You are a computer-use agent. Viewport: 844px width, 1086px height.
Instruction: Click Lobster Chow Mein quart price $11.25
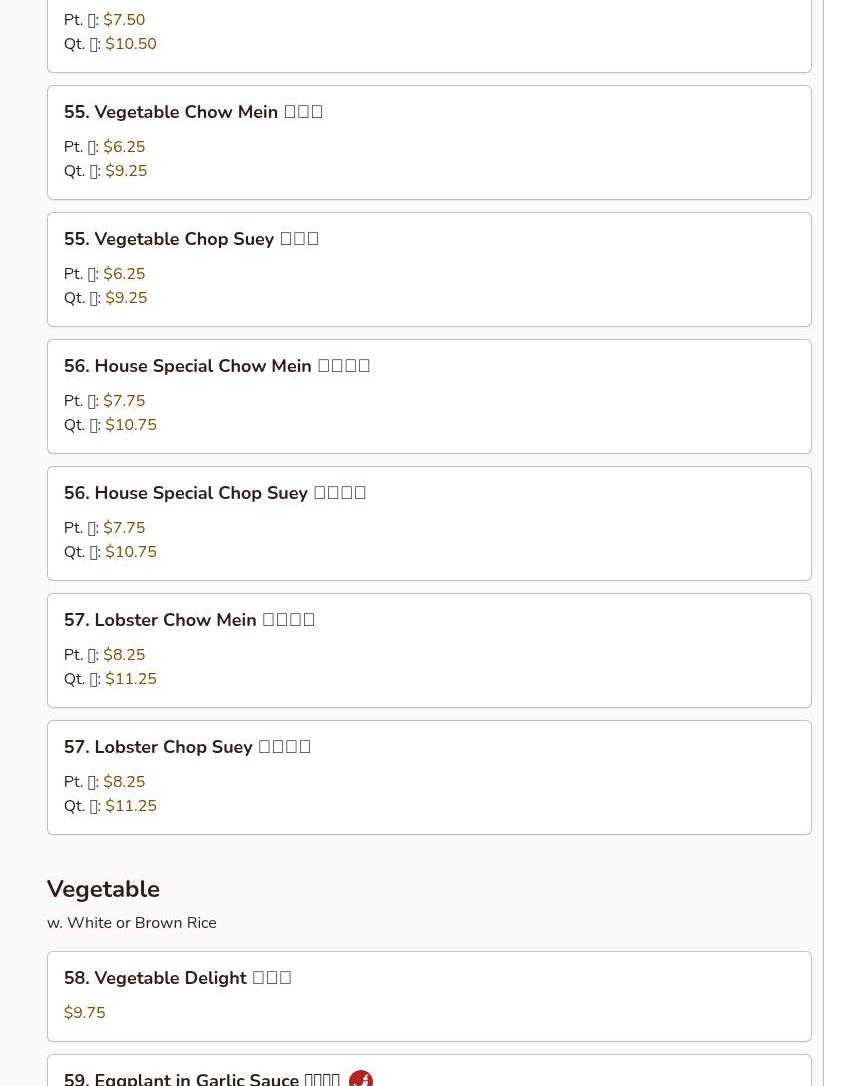[x=131, y=679]
